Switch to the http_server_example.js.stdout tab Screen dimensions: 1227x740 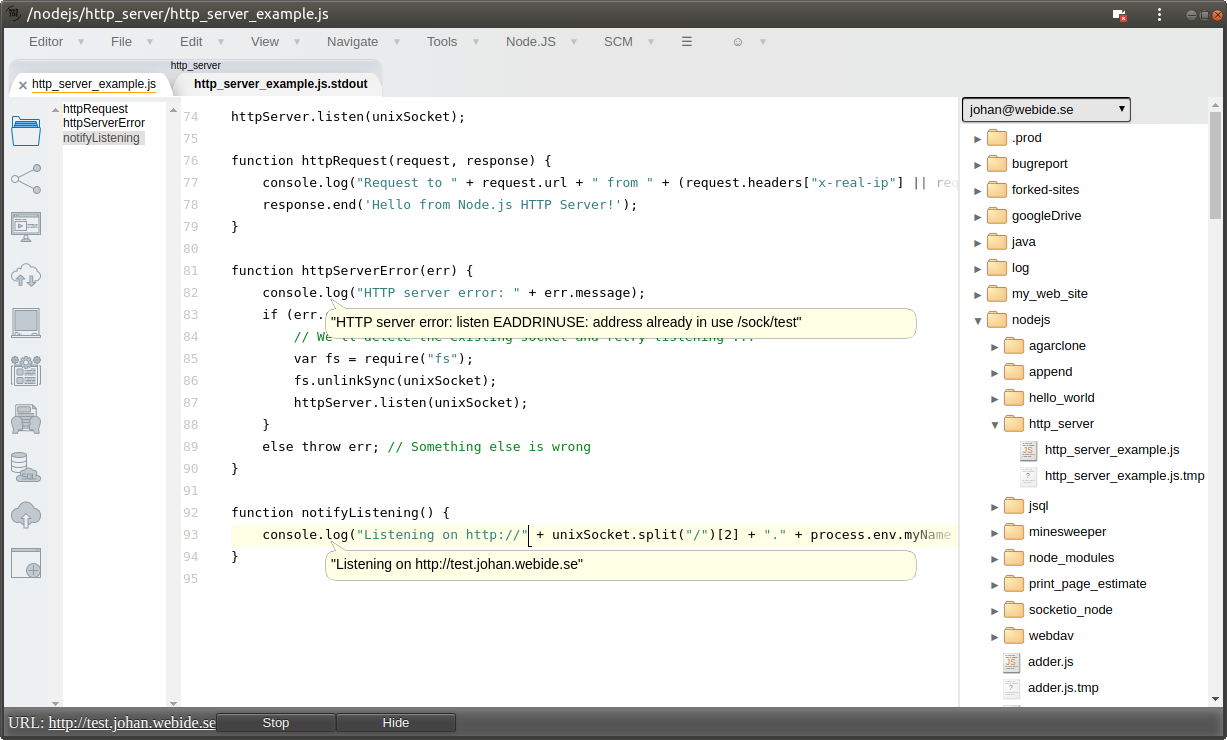[x=280, y=84]
